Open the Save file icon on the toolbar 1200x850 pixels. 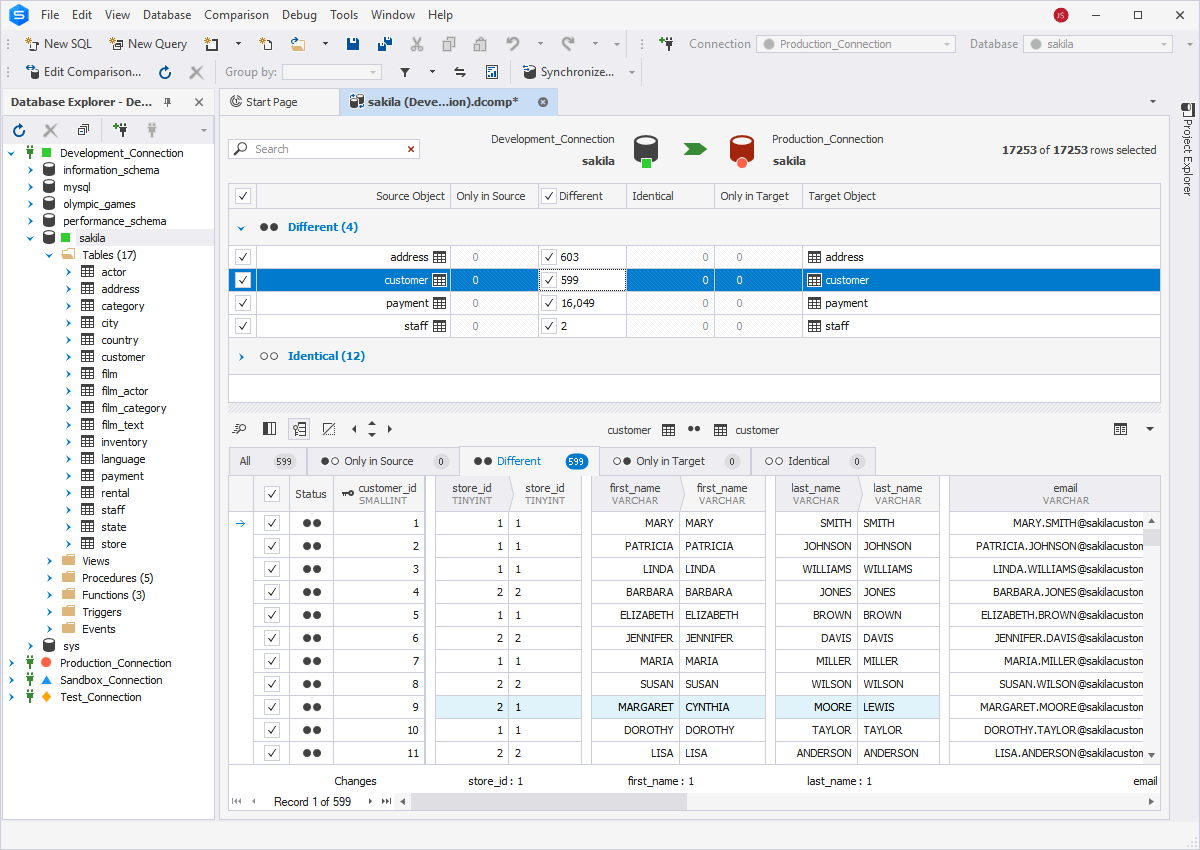(x=352, y=44)
